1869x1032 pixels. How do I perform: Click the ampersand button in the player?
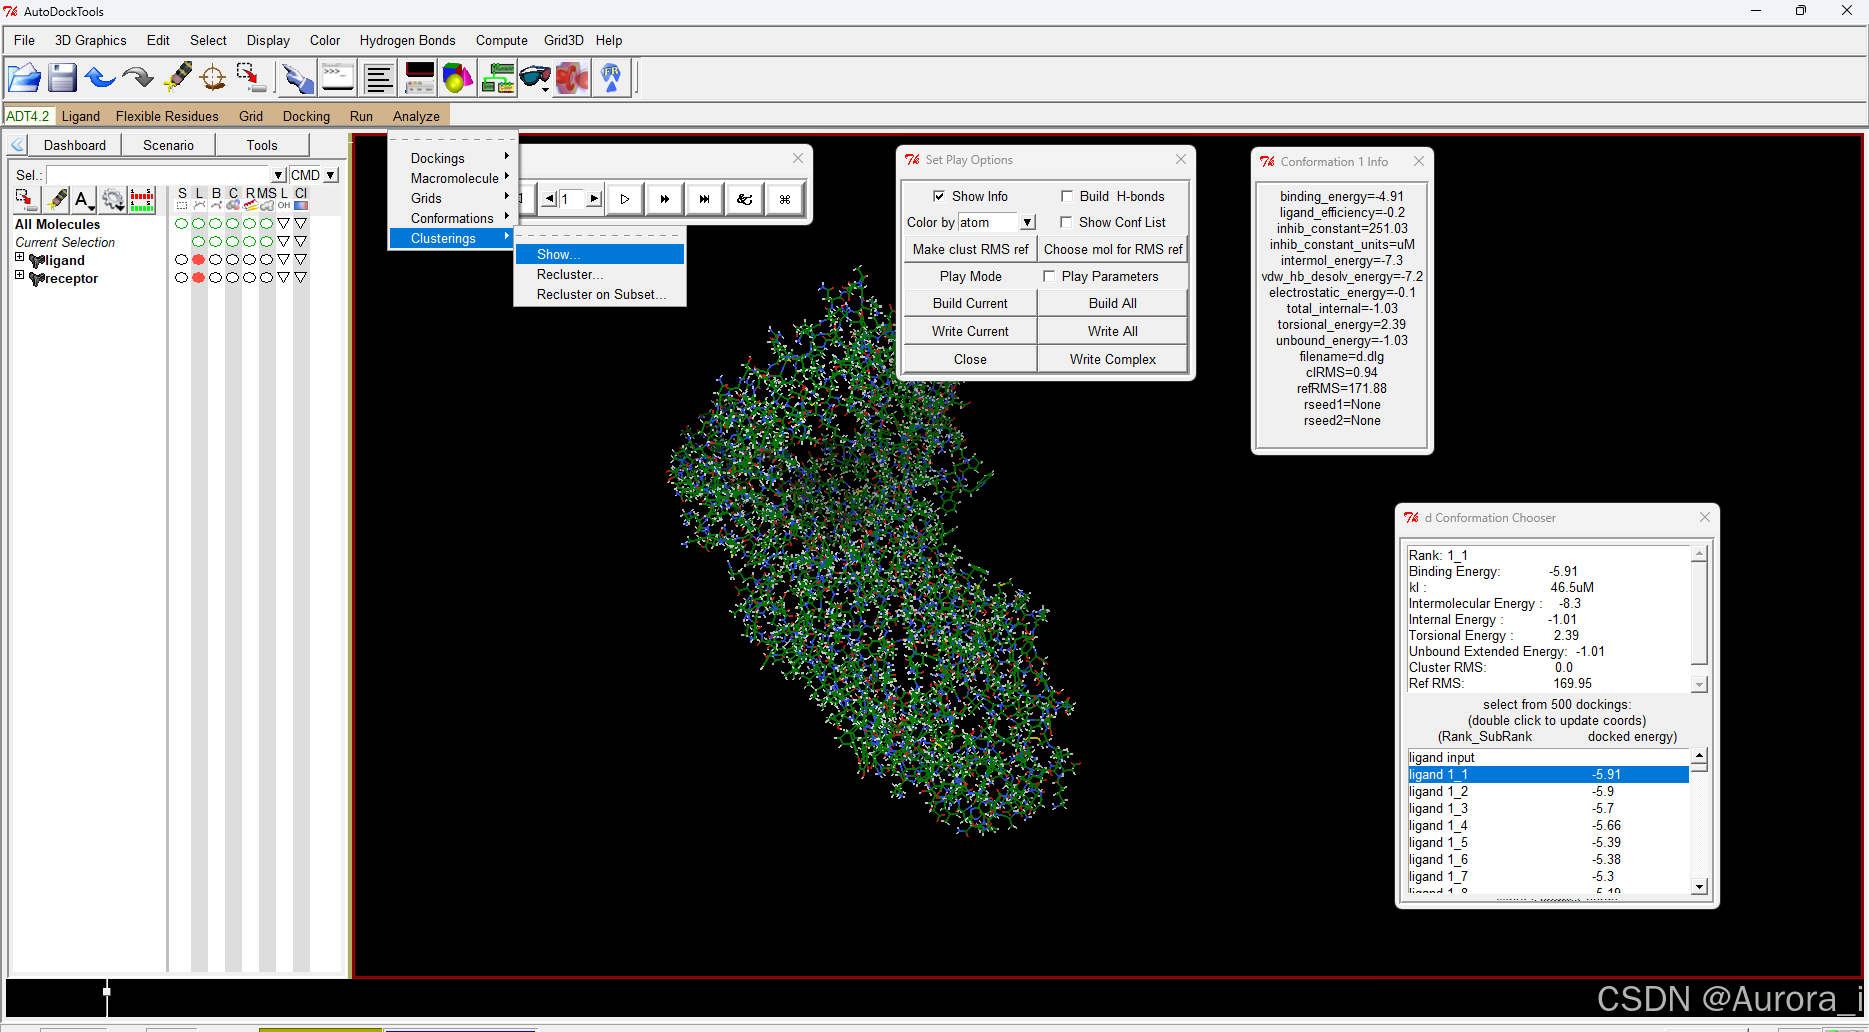745,199
